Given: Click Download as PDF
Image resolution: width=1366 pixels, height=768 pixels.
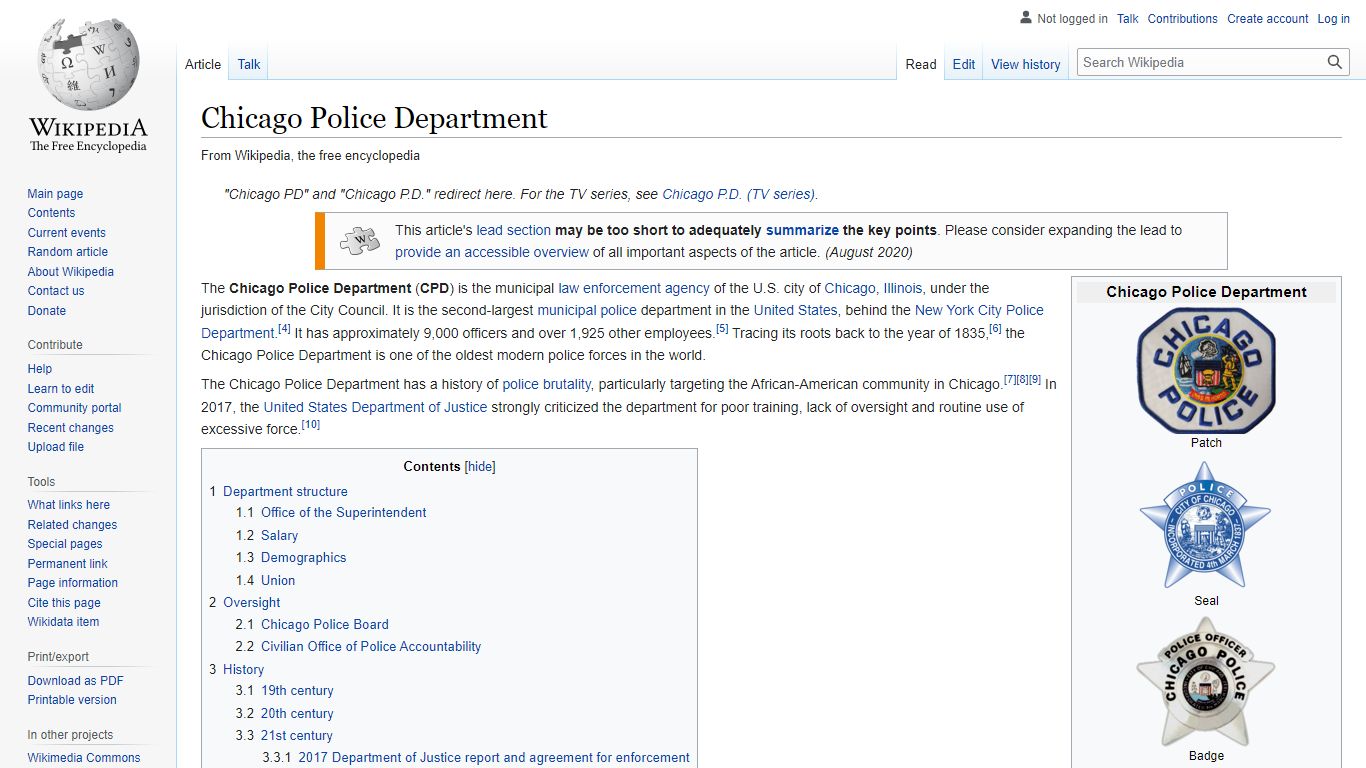Looking at the screenshot, I should point(76,681).
